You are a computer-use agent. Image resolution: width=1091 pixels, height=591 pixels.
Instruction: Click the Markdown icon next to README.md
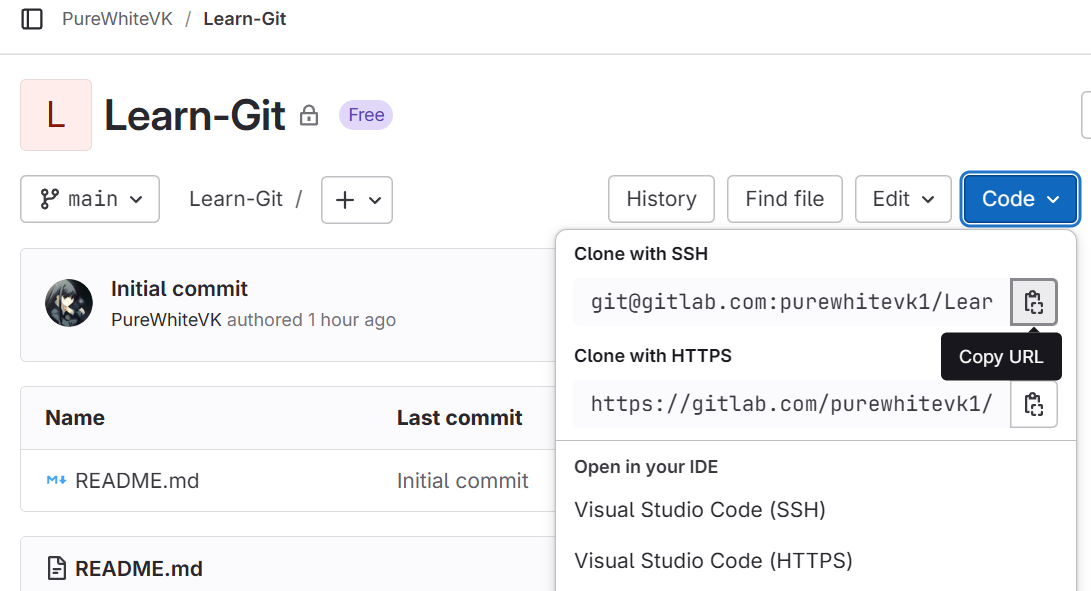pos(56,481)
